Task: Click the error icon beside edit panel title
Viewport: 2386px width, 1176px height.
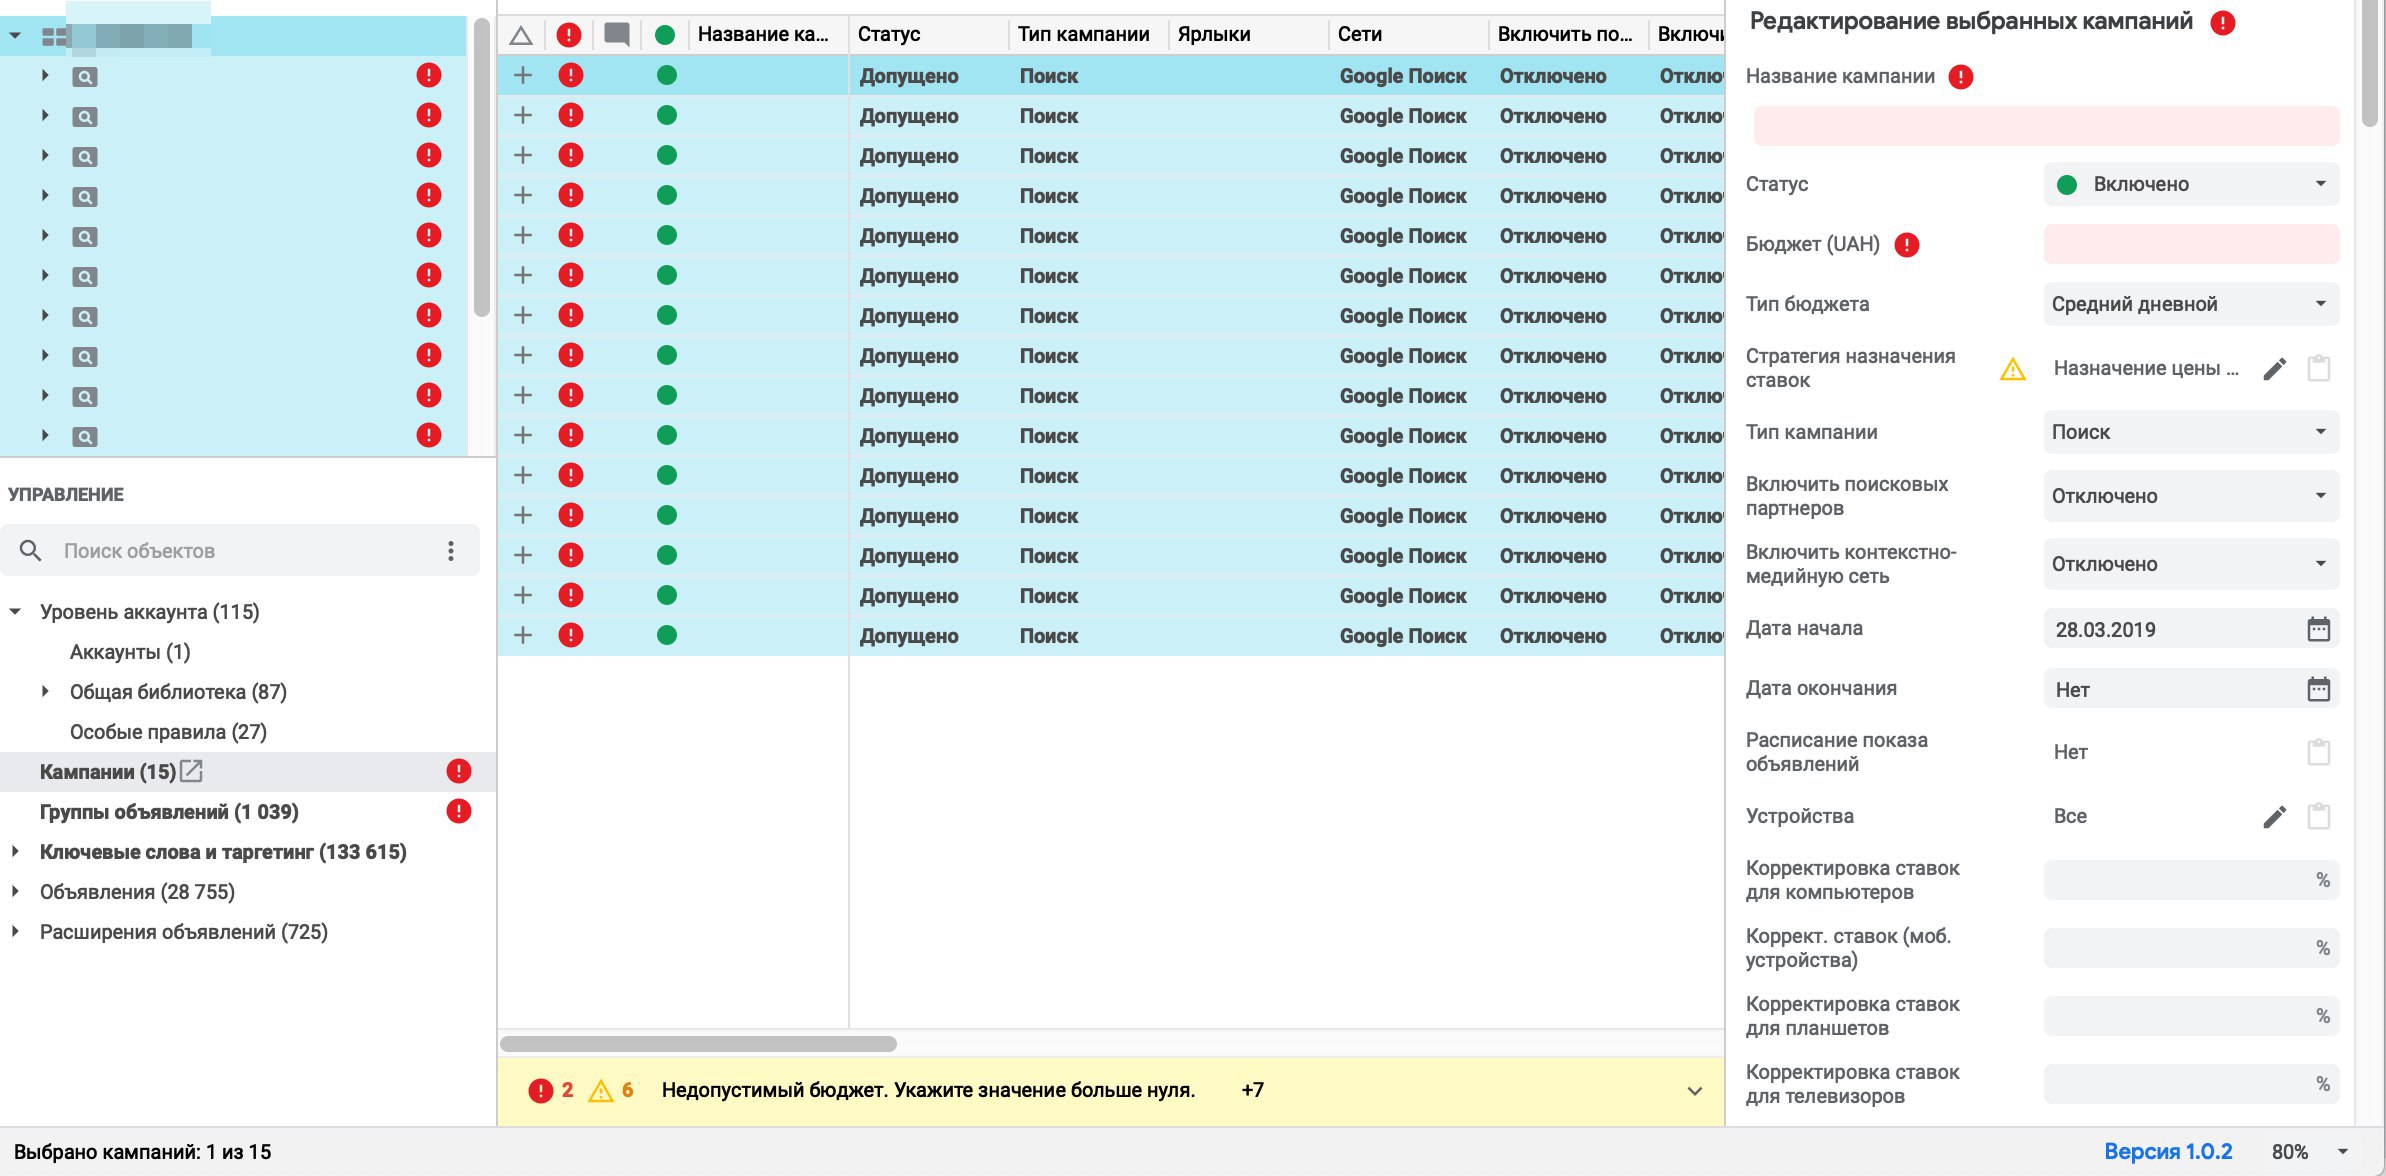Action: click(2222, 23)
